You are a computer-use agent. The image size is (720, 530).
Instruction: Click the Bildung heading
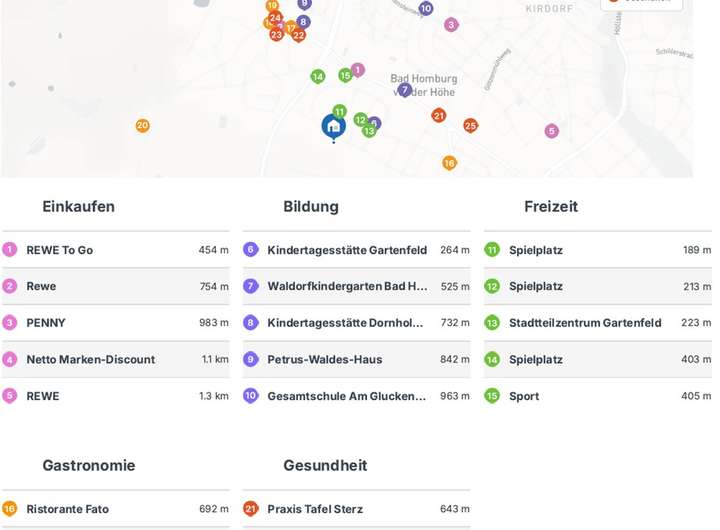click(311, 207)
